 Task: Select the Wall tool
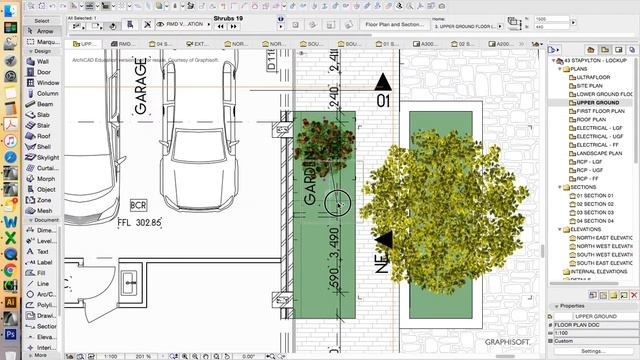coord(42,61)
